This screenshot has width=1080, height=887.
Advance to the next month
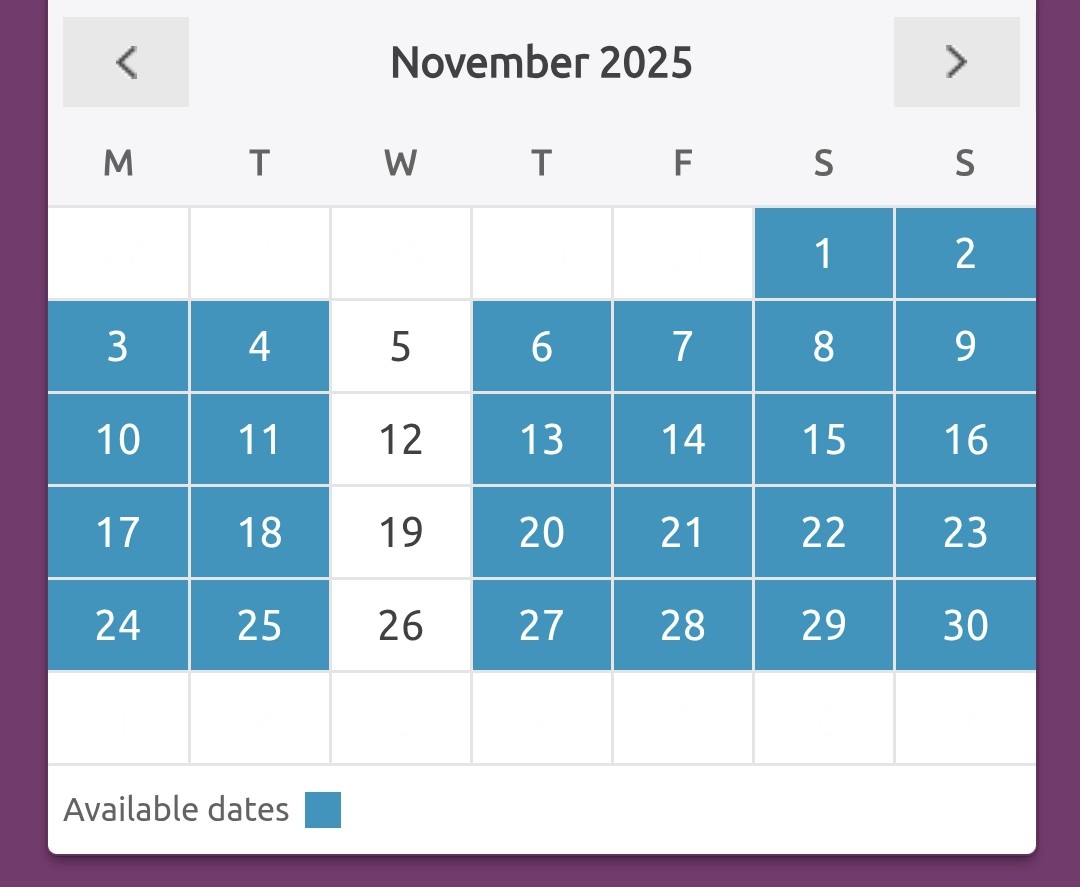pyautogui.click(x=956, y=62)
